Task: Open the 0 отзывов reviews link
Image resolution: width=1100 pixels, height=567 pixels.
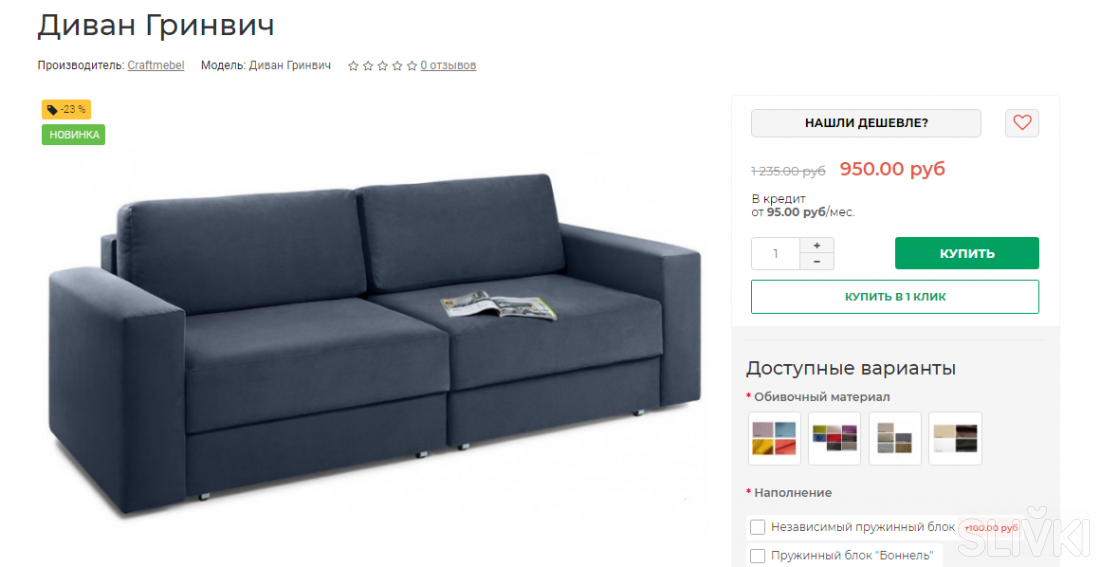Action: point(448,65)
